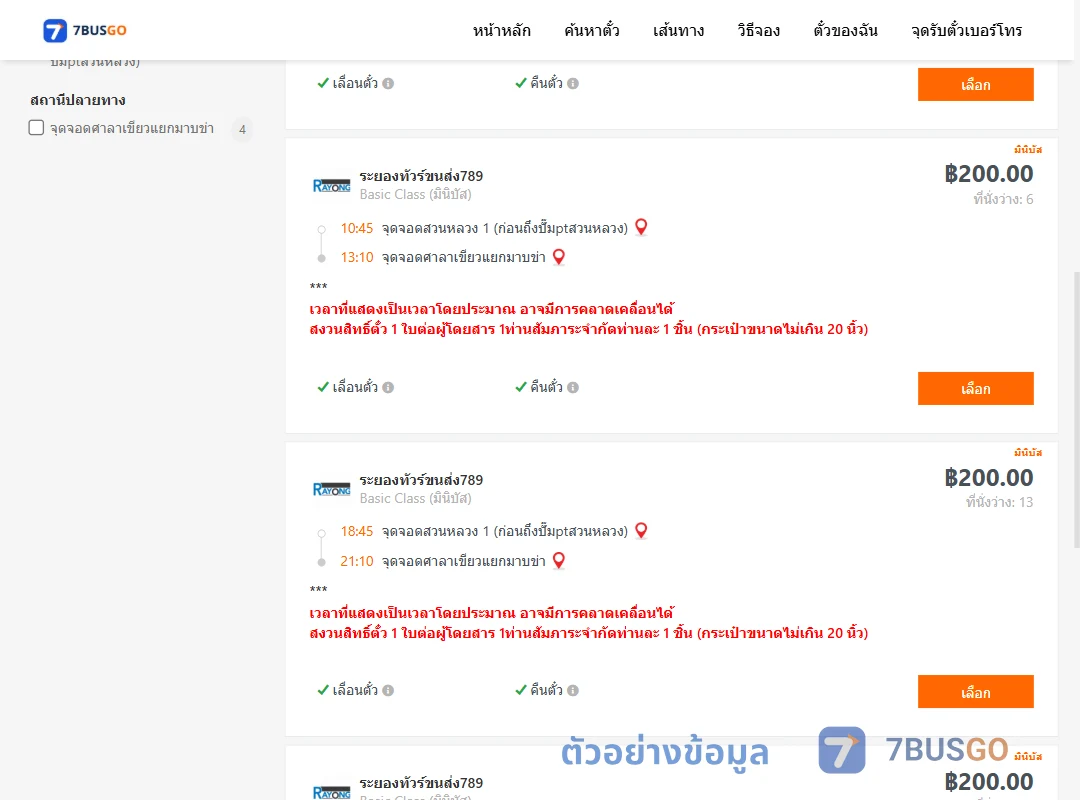Show คืนตั๋ว info icon on 10:45 trip
This screenshot has height=800, width=1080.
(x=573, y=387)
